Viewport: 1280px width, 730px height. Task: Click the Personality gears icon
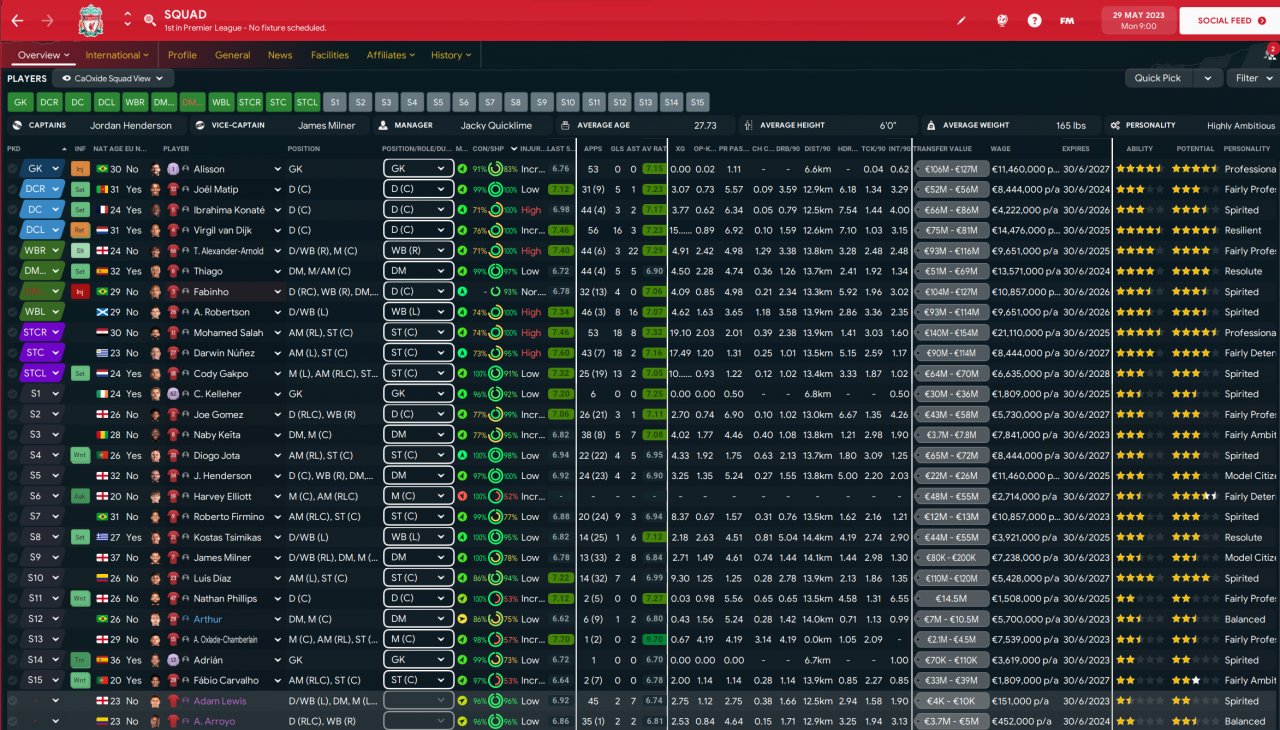point(1114,126)
